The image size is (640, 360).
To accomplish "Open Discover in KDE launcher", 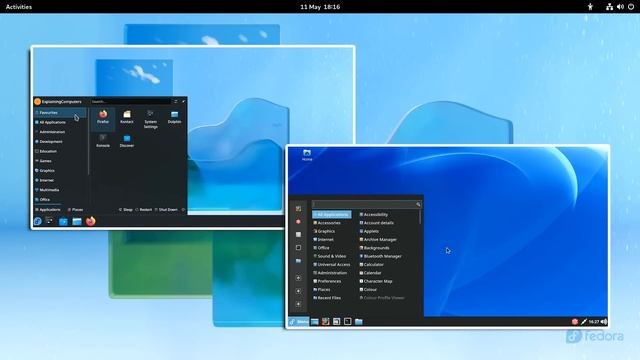I will (127, 141).
